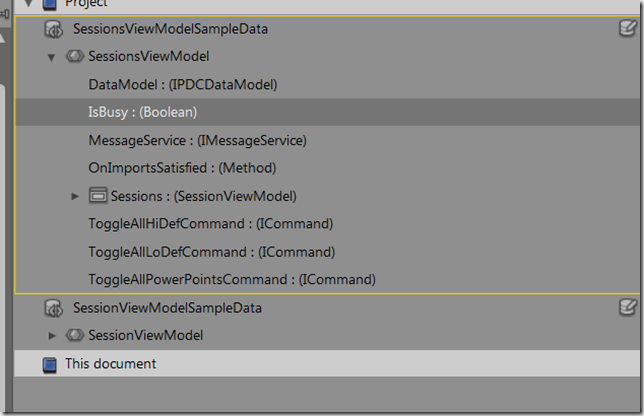Open edit sample data for SessionsViewModelSampleData
This screenshot has height=416, width=644.
[x=628, y=29]
